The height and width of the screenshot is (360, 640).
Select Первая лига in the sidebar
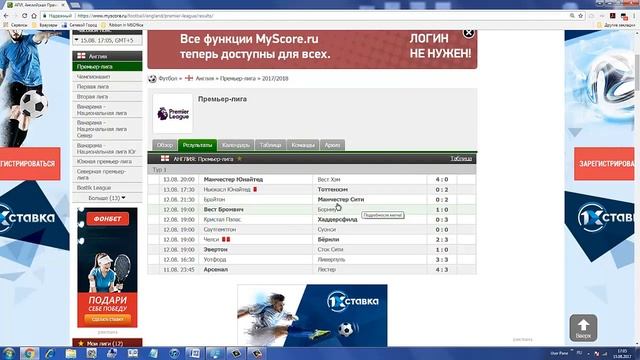[x=107, y=87]
